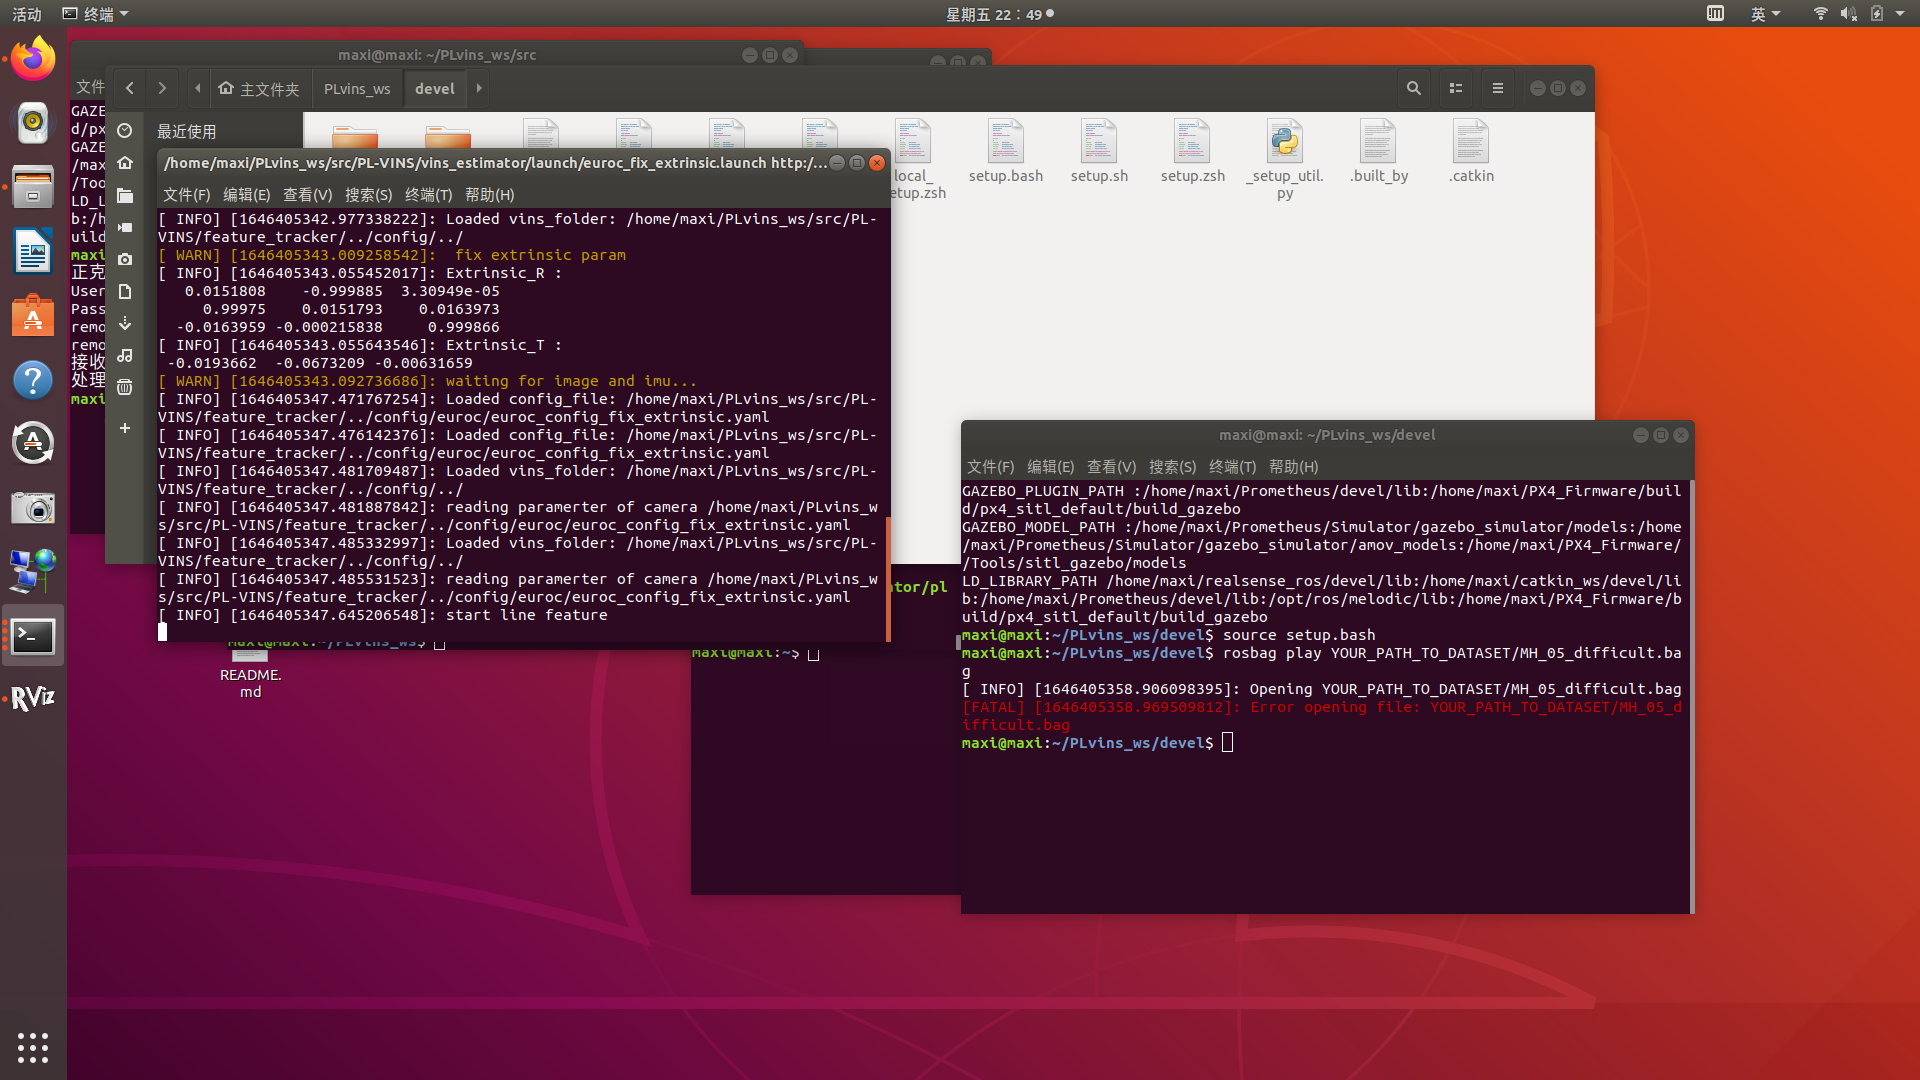Click the Home icon in the sidebar
1920x1080 pixels.
click(x=125, y=163)
